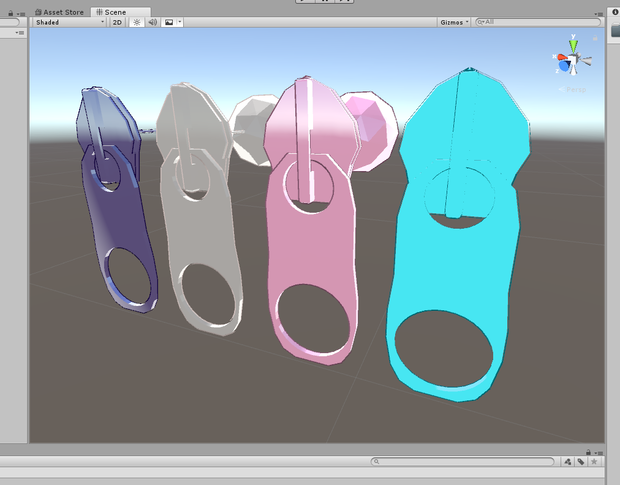
Task: Click the red X axis gizmo cone
Action: point(561,58)
